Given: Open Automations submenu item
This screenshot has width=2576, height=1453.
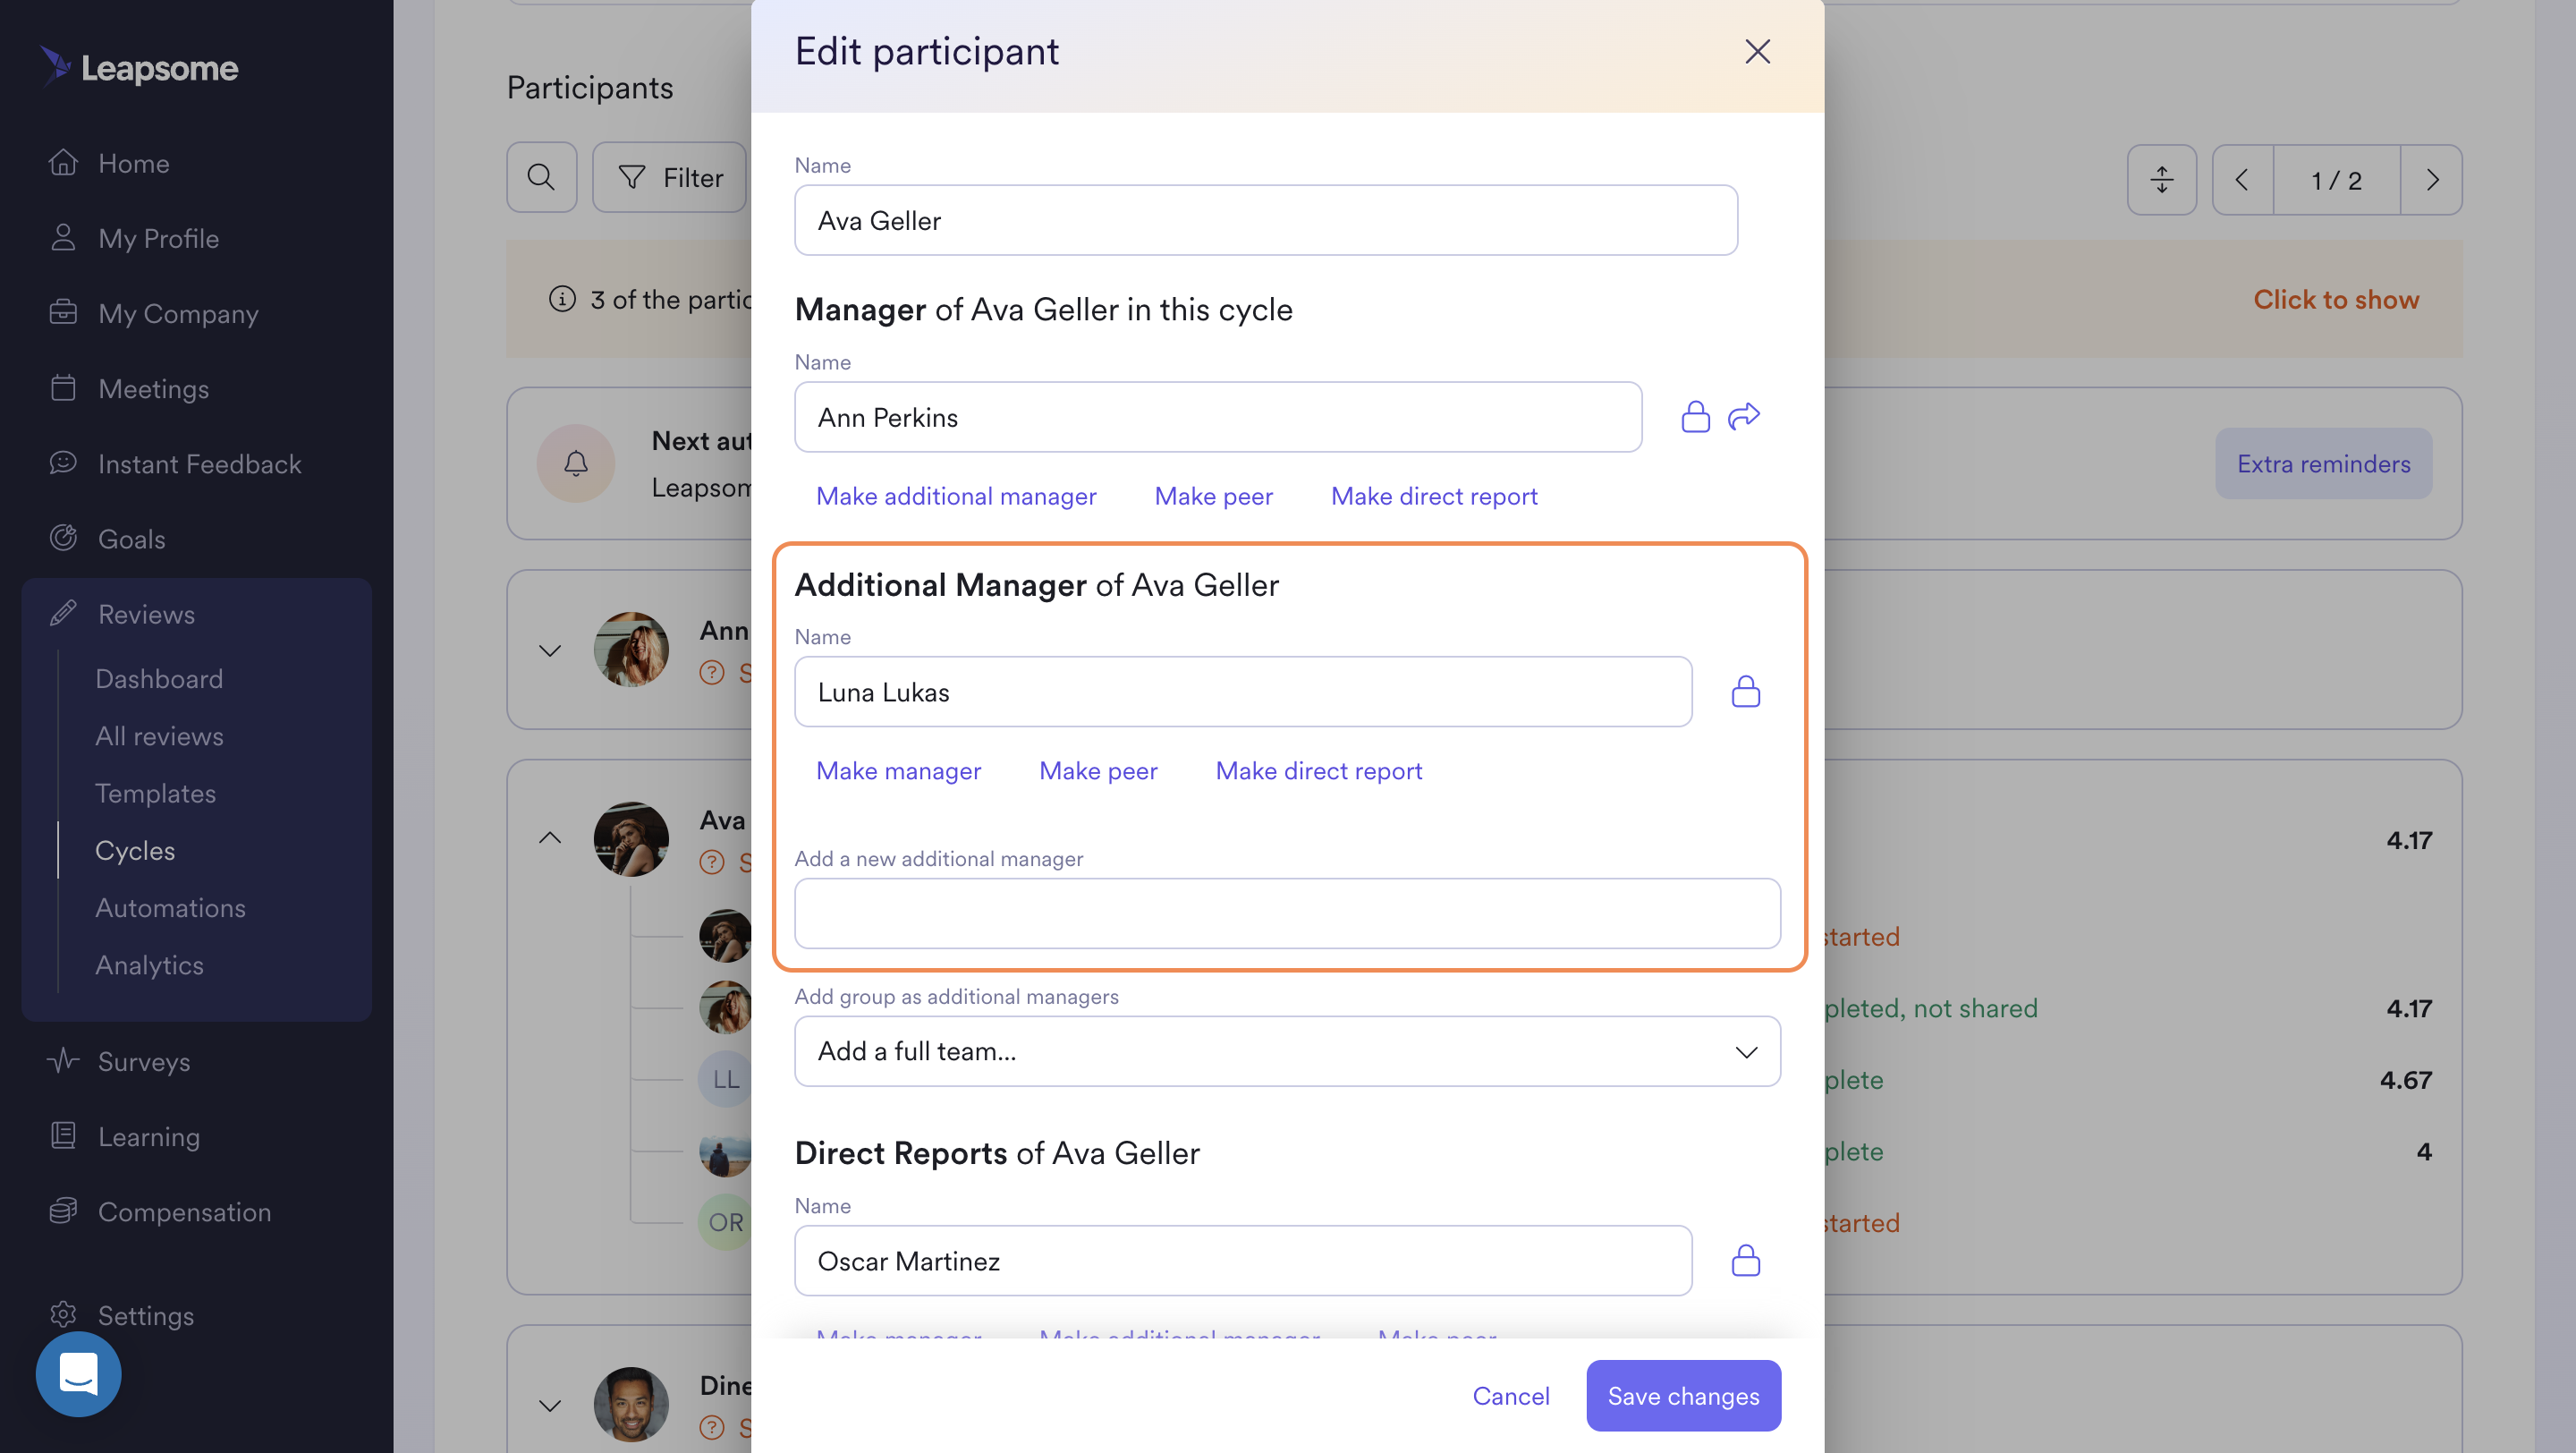Looking at the screenshot, I should coord(169,907).
